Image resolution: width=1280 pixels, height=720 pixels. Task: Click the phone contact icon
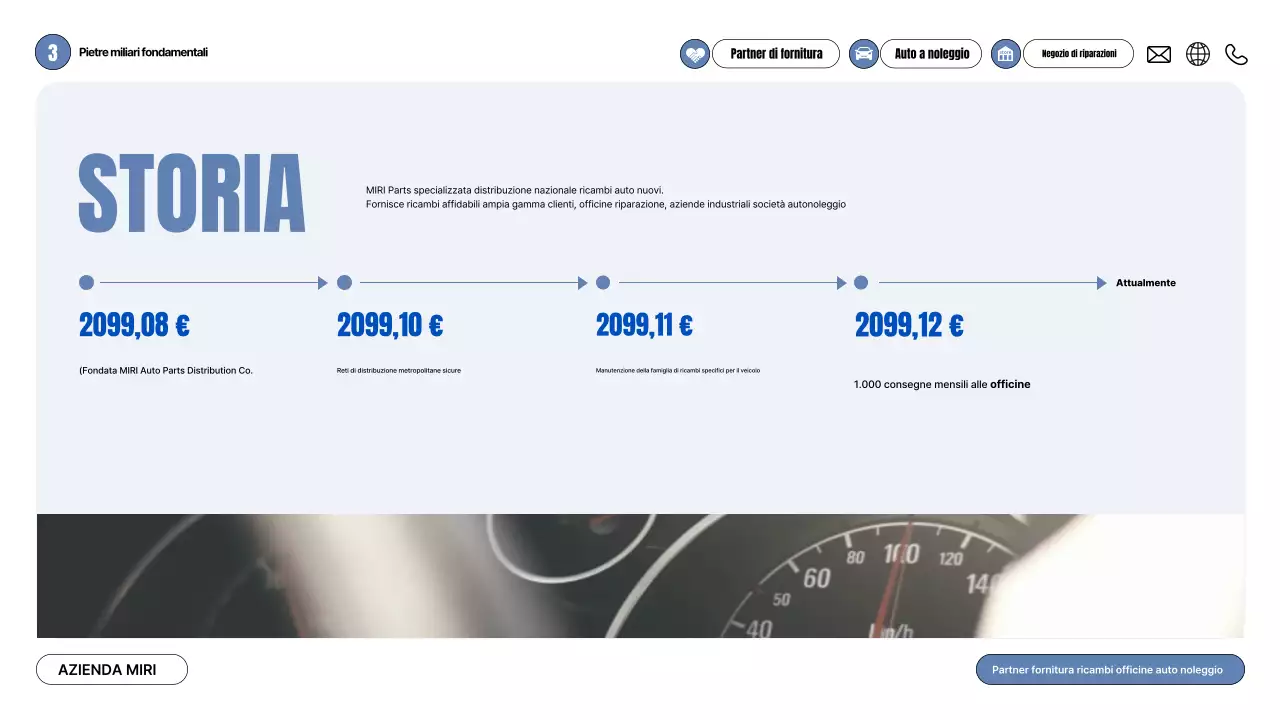(1236, 54)
